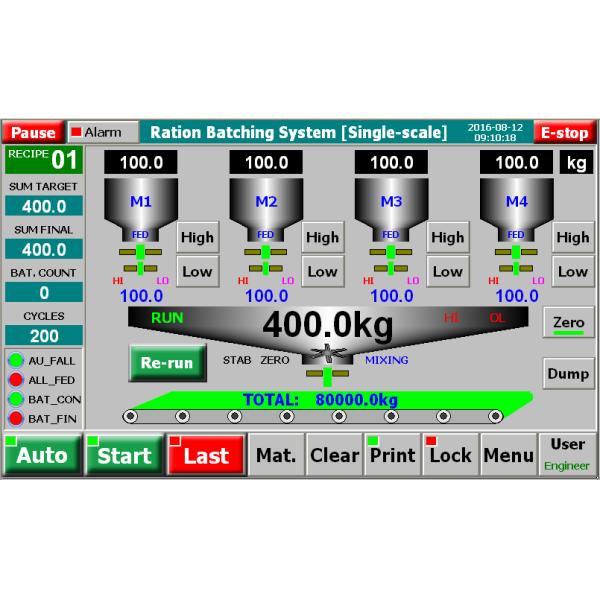Click the date and time display
Viewport: 600px width, 600px height.
[495, 132]
